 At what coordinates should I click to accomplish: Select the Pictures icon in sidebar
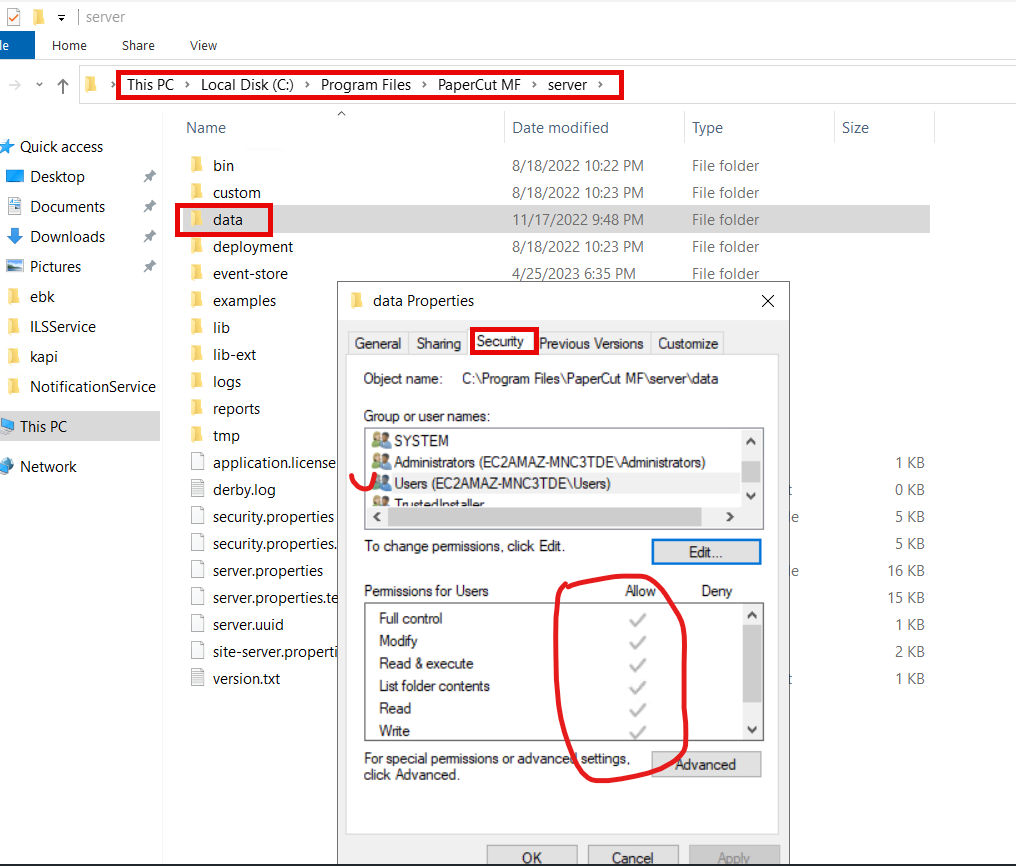pyautogui.click(x=15, y=267)
